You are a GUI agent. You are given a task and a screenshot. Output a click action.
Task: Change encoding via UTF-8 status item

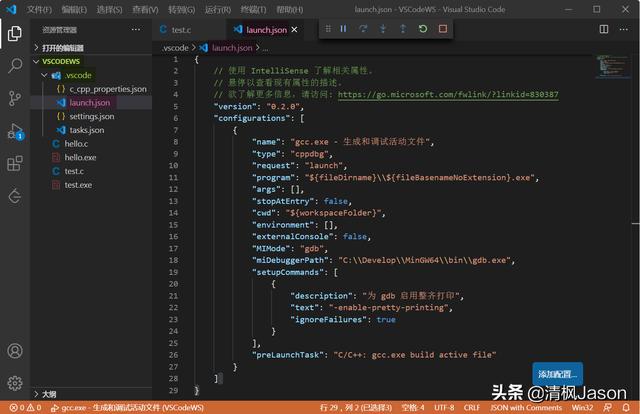(x=444, y=407)
